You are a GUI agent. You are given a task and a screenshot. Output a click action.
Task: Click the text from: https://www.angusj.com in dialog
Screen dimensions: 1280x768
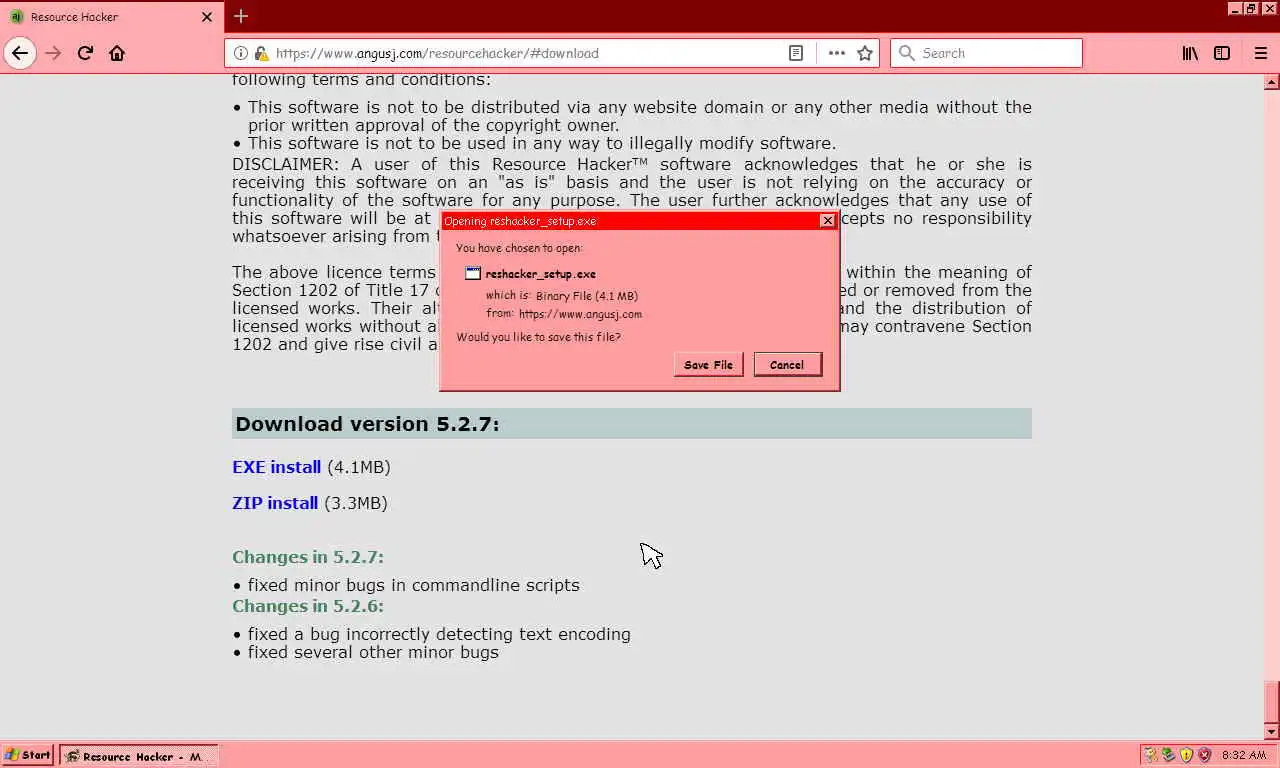point(564,314)
